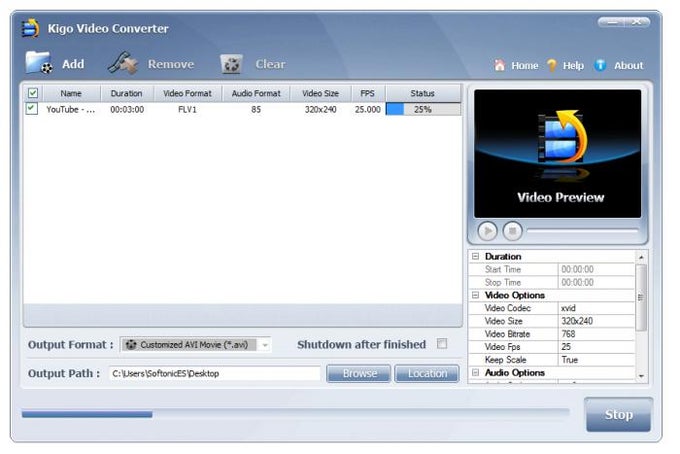Uncheck the YouTube file row checkbox
The image size is (680, 454).
click(32, 108)
